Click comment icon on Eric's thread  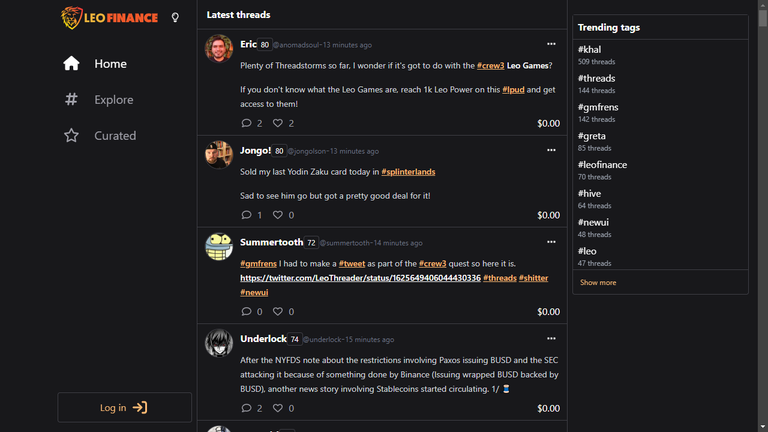[x=246, y=123]
